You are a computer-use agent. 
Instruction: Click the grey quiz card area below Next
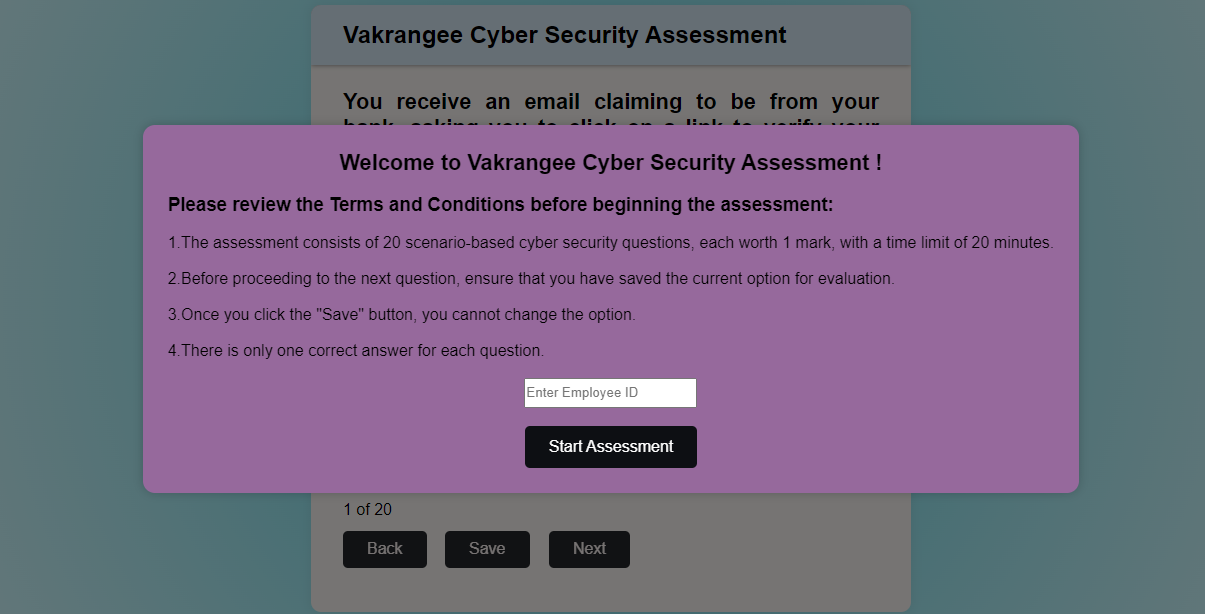tap(611, 590)
